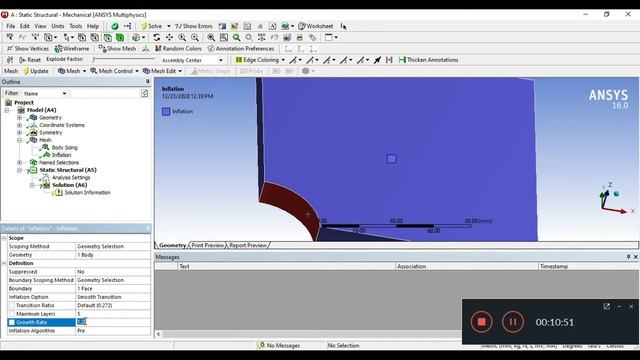
Task: Click the print icon in toolbar
Action: (300, 37)
